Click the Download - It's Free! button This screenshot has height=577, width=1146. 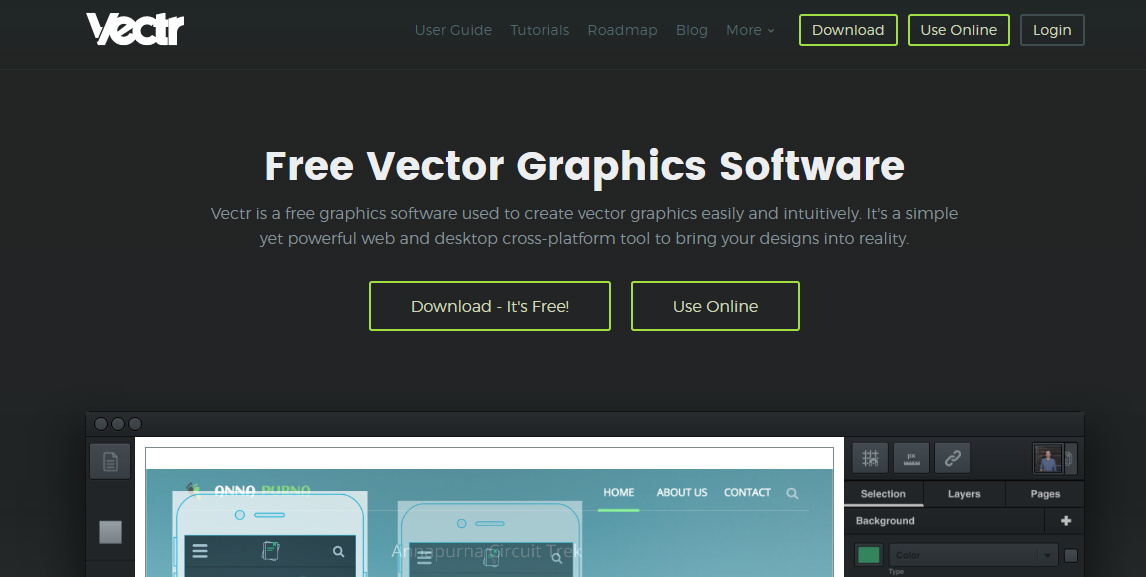[489, 306]
